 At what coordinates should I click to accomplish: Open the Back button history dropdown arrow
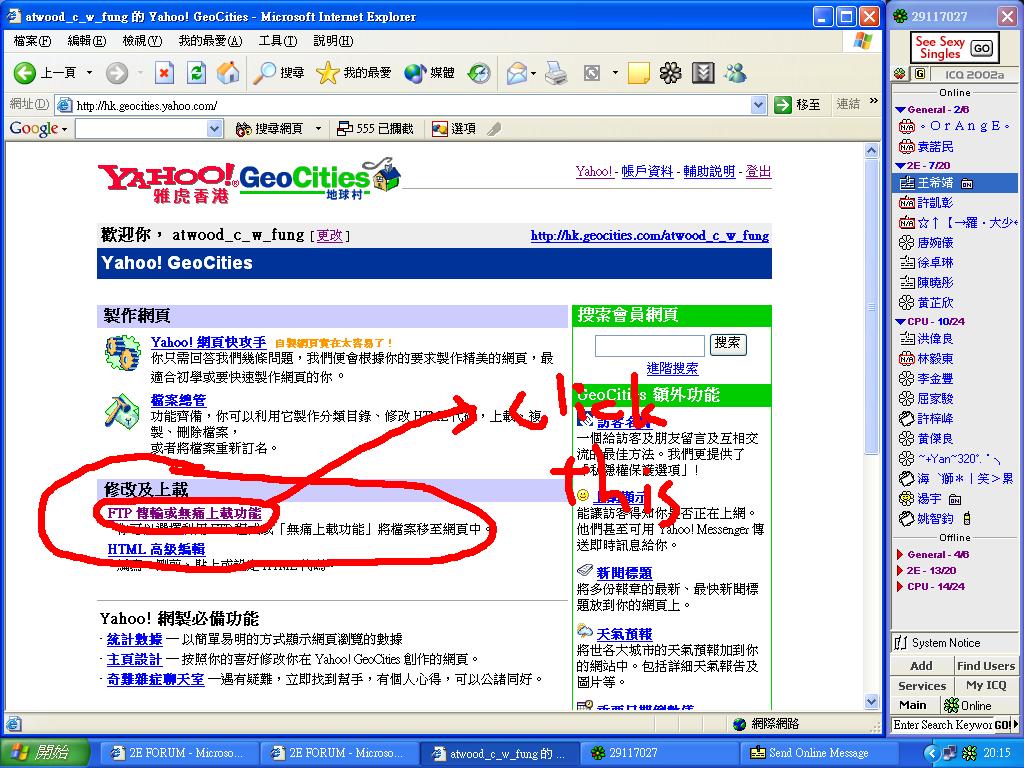(x=89, y=72)
